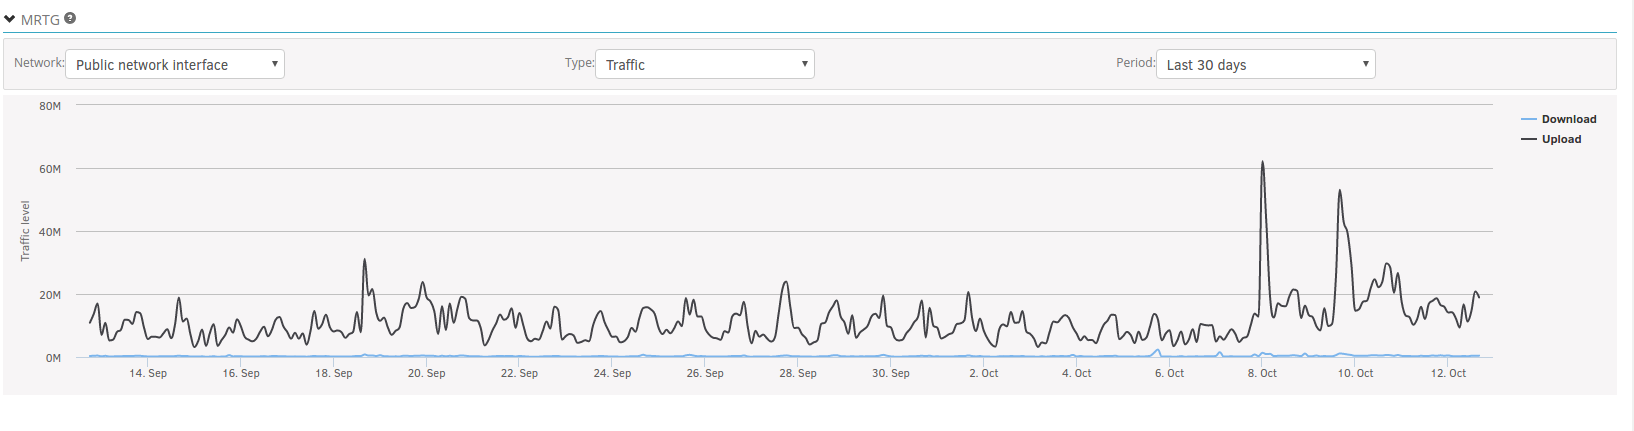Click the 10. Oct upload spike
The width and height of the screenshot is (1634, 431).
pos(1339,191)
